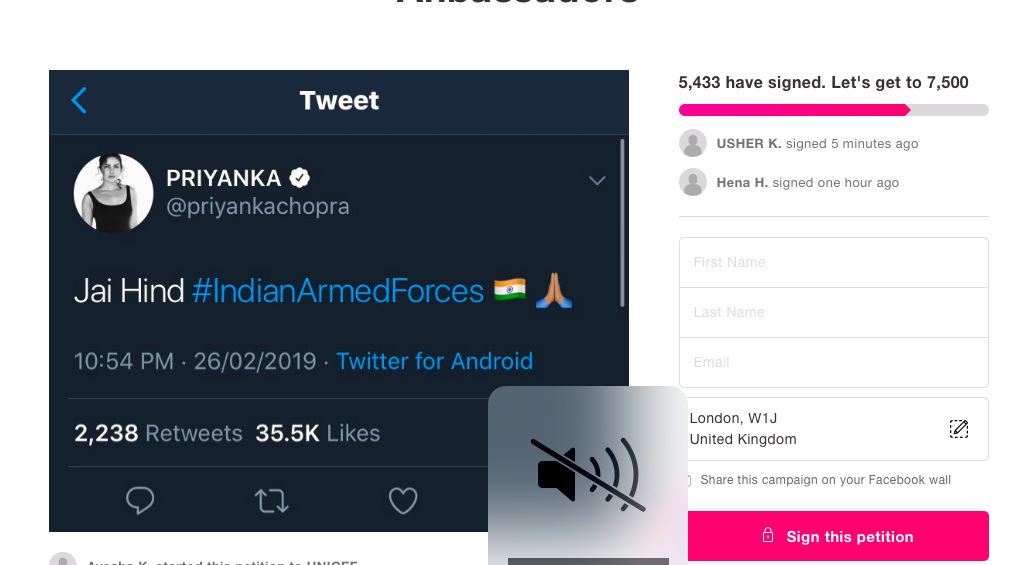Click the heart like icon
This screenshot has width=1010, height=565.
pyautogui.click(x=403, y=500)
